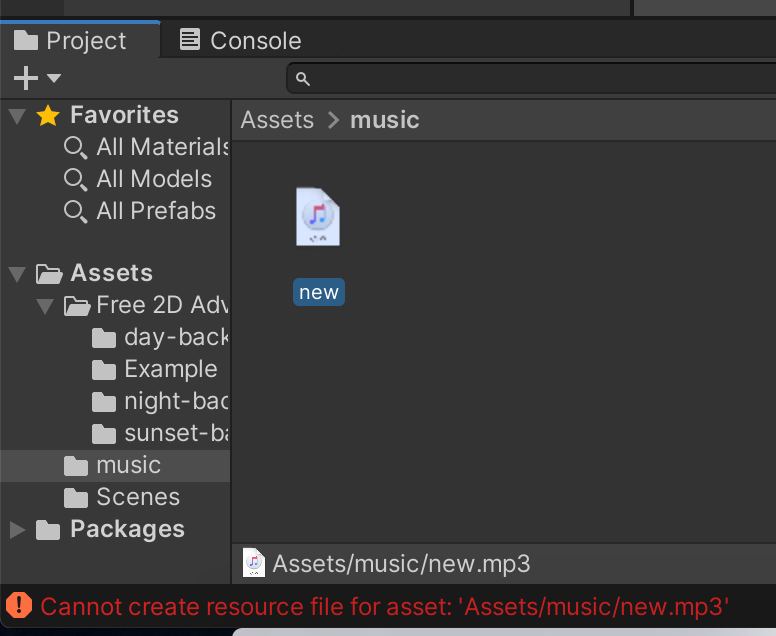Image resolution: width=776 pixels, height=636 pixels.
Task: Collapse the Free 2D Adv folder
Action: pos(45,306)
